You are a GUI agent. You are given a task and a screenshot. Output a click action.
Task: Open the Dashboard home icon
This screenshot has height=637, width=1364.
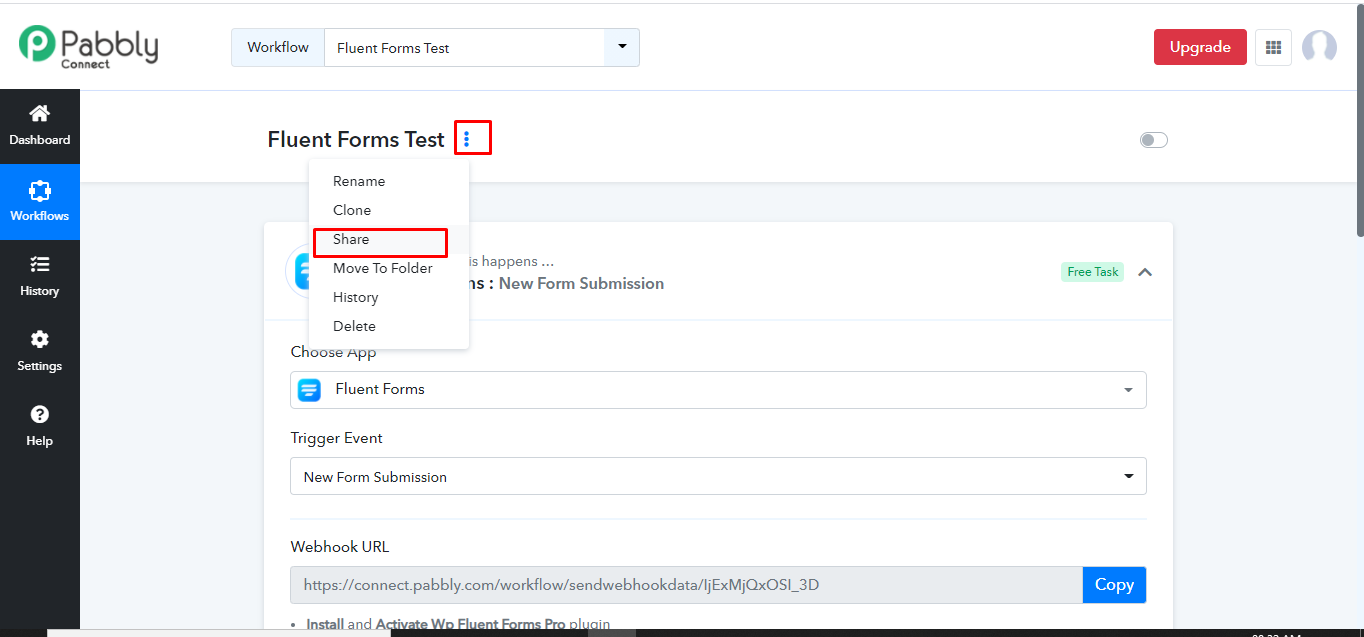[x=39, y=113]
